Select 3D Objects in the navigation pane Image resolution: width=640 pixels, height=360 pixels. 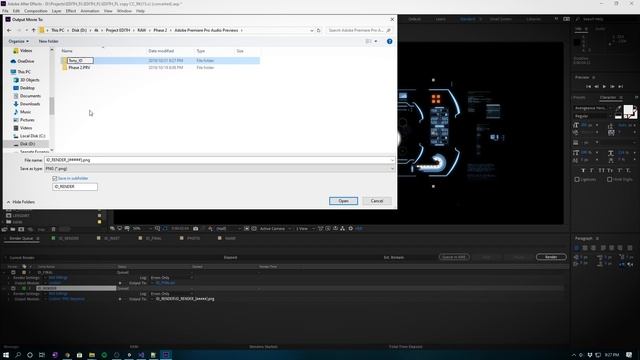point(29,80)
